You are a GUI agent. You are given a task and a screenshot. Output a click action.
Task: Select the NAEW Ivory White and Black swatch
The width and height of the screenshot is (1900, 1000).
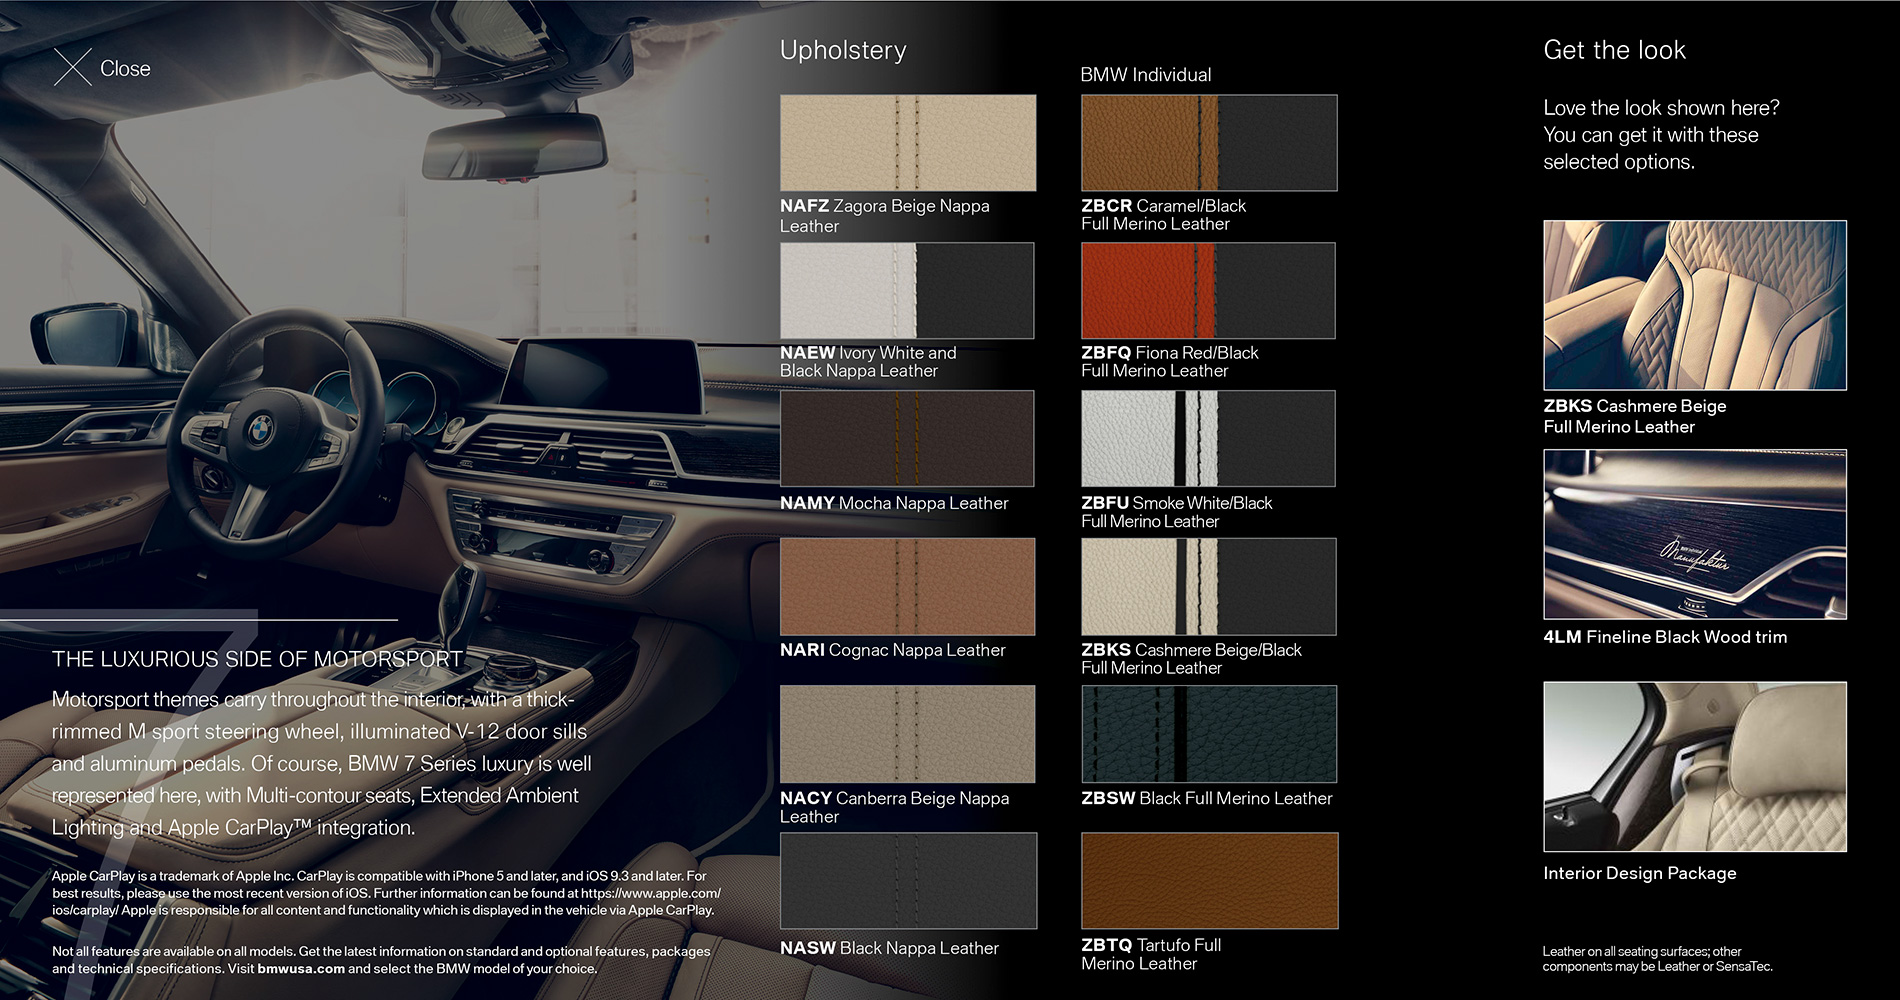point(907,290)
